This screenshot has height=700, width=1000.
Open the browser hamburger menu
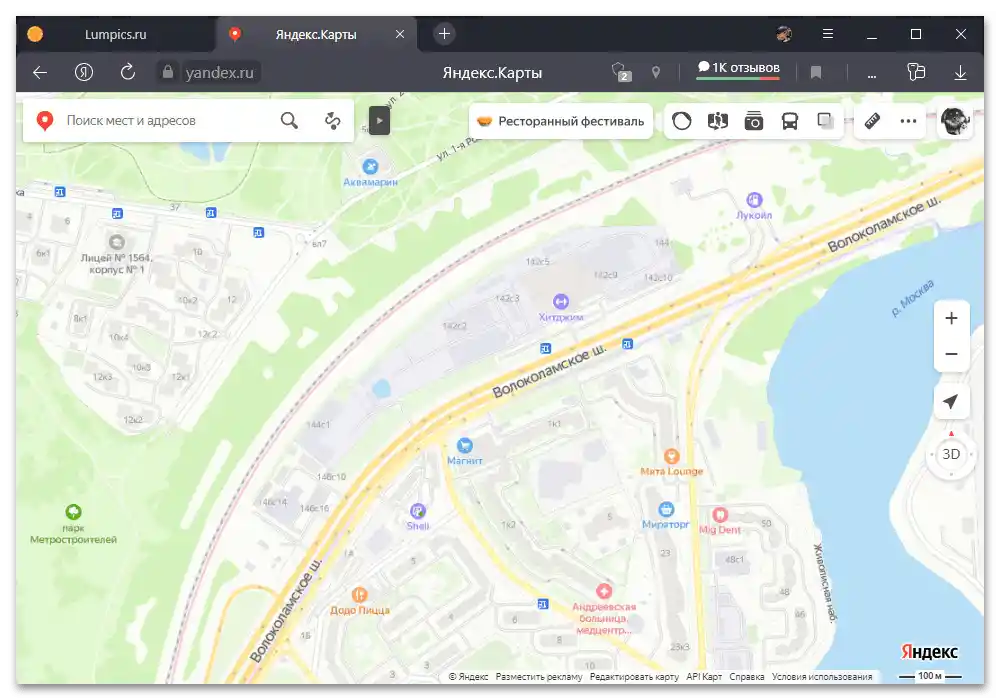[828, 34]
